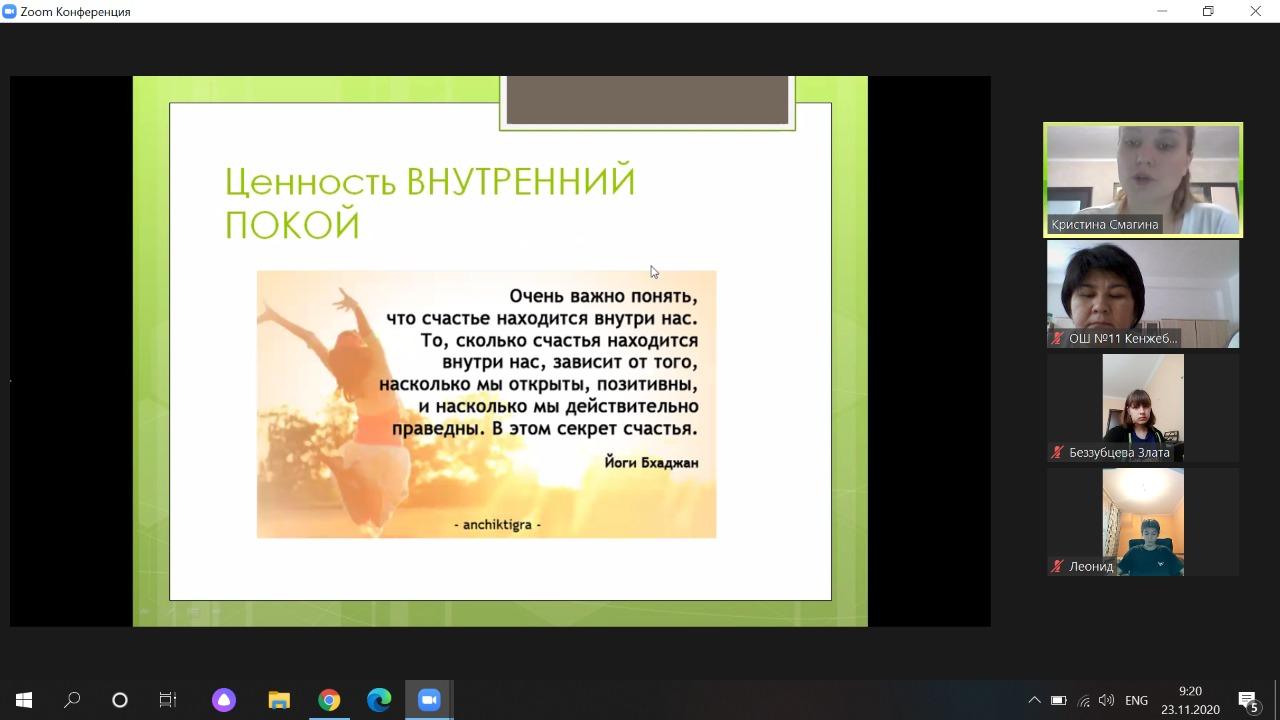Screen dimensions: 1280x720
Task: Click the Леонид participant video tile
Action: tap(1143, 521)
